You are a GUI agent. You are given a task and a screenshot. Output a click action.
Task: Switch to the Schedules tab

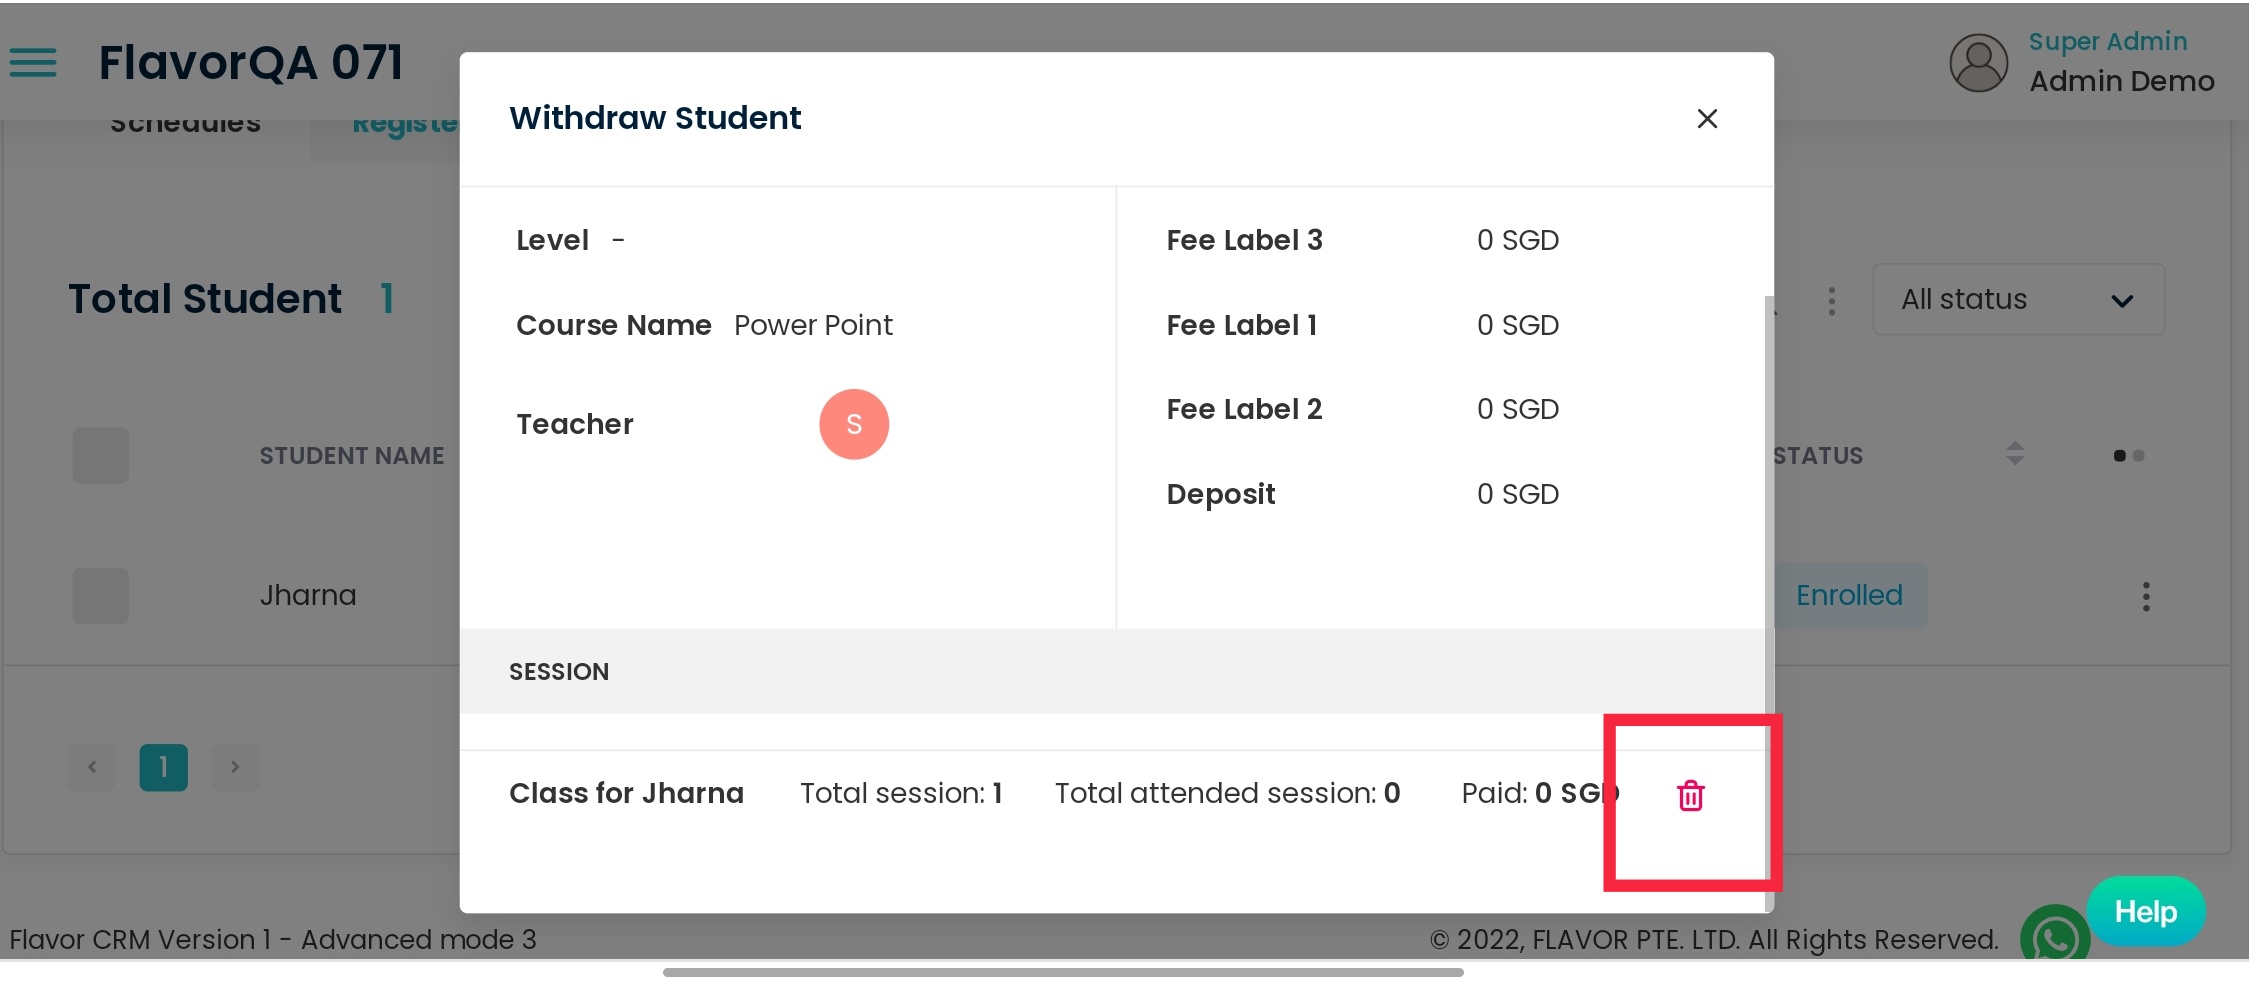[x=185, y=125]
